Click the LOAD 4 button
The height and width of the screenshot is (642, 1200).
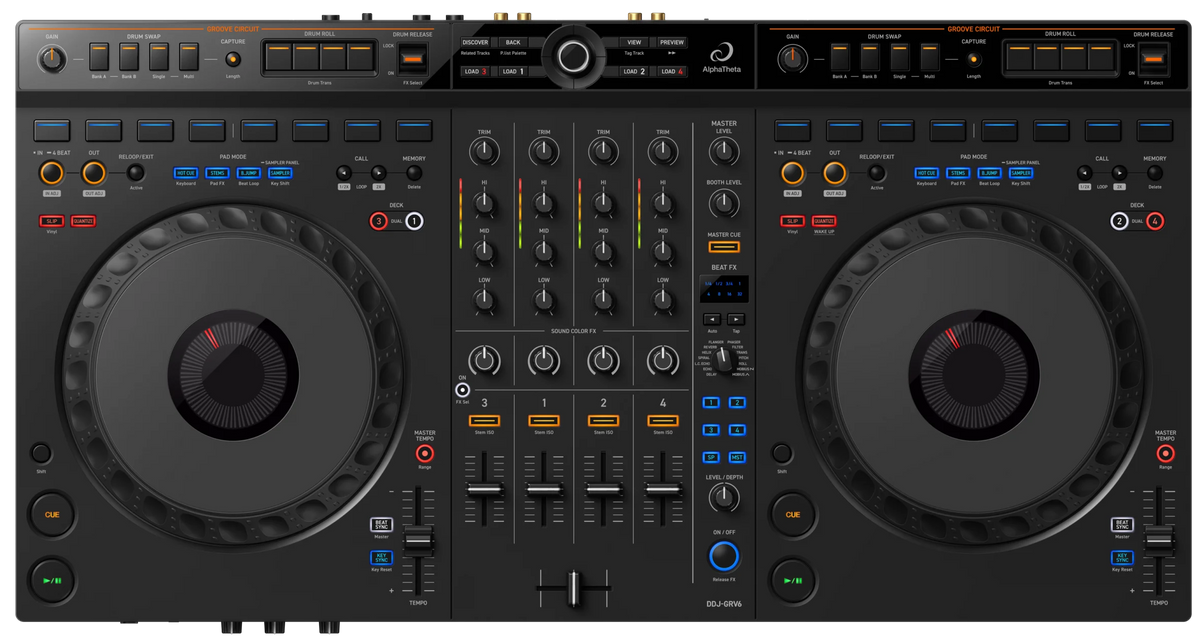671,72
